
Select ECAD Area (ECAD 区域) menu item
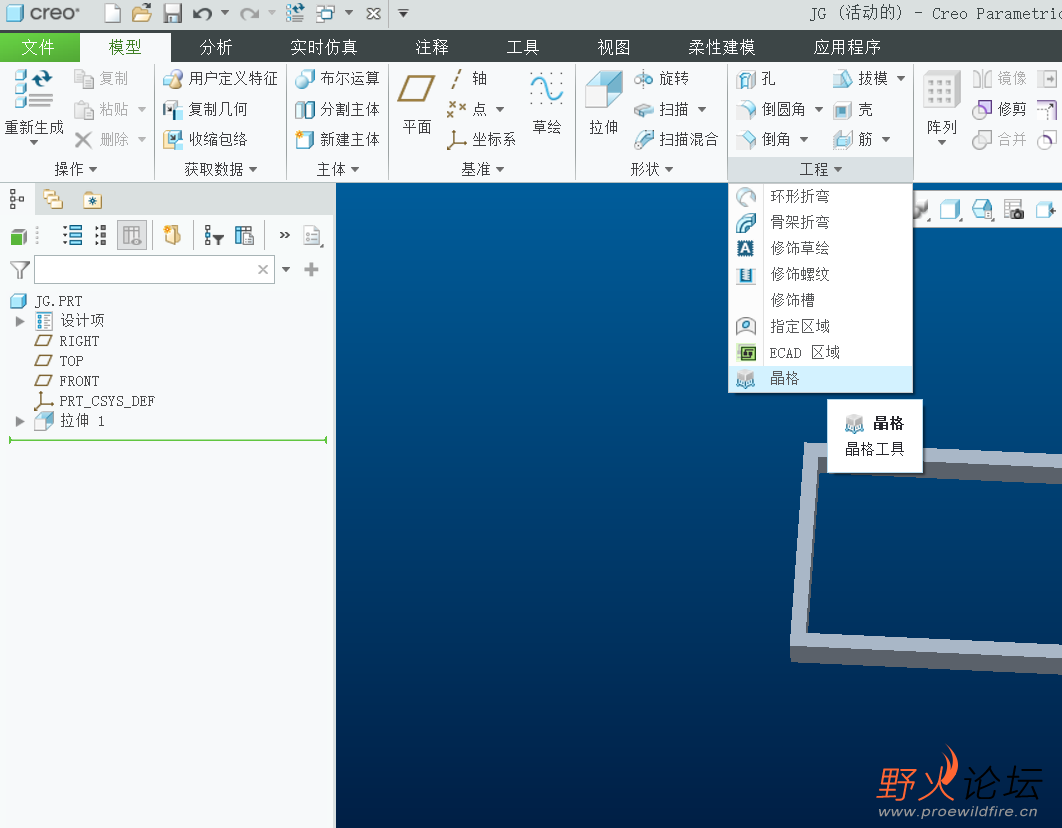click(820, 353)
